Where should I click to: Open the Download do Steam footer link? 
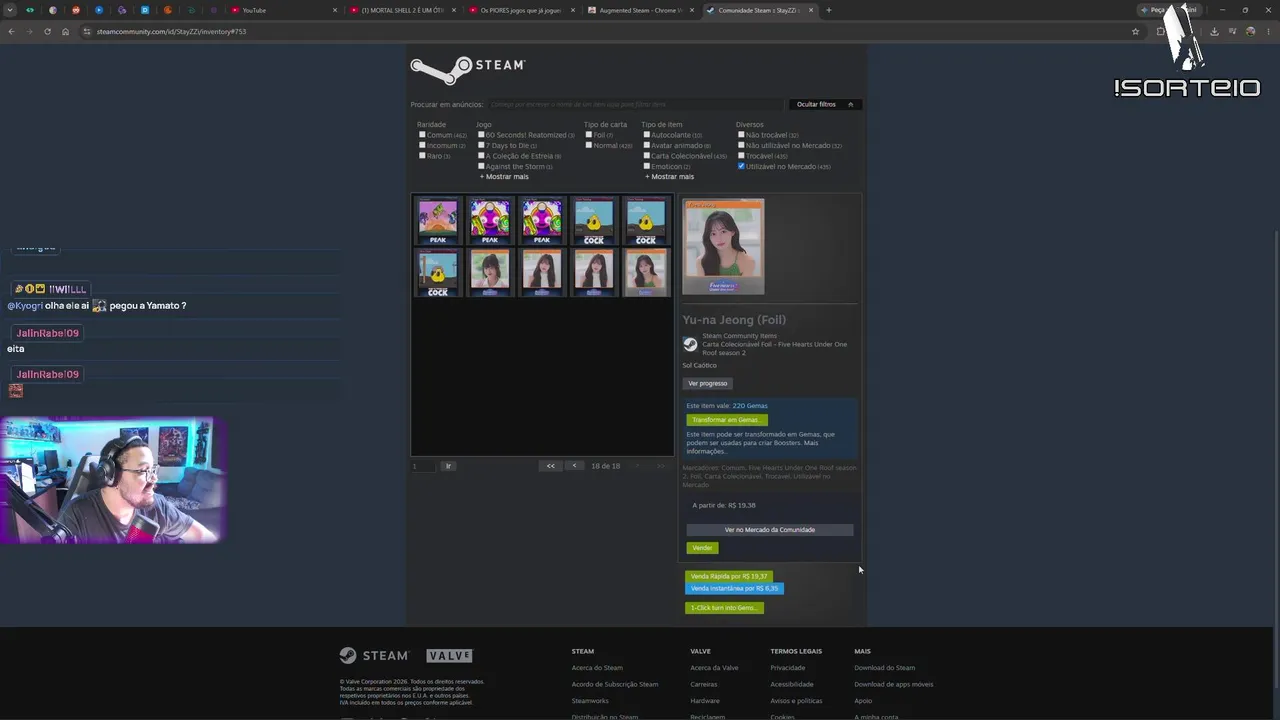pyautogui.click(x=885, y=668)
